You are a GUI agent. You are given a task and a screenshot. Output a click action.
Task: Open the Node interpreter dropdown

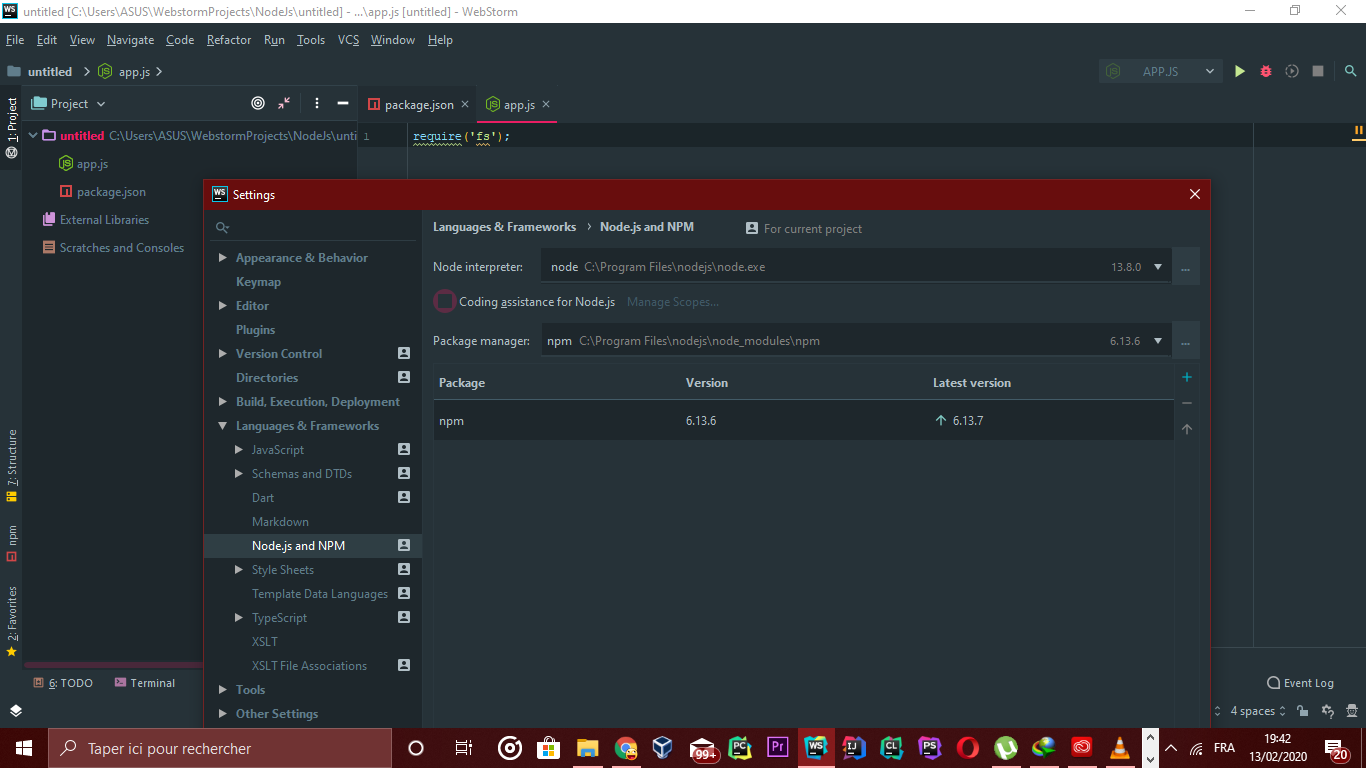tap(1158, 267)
